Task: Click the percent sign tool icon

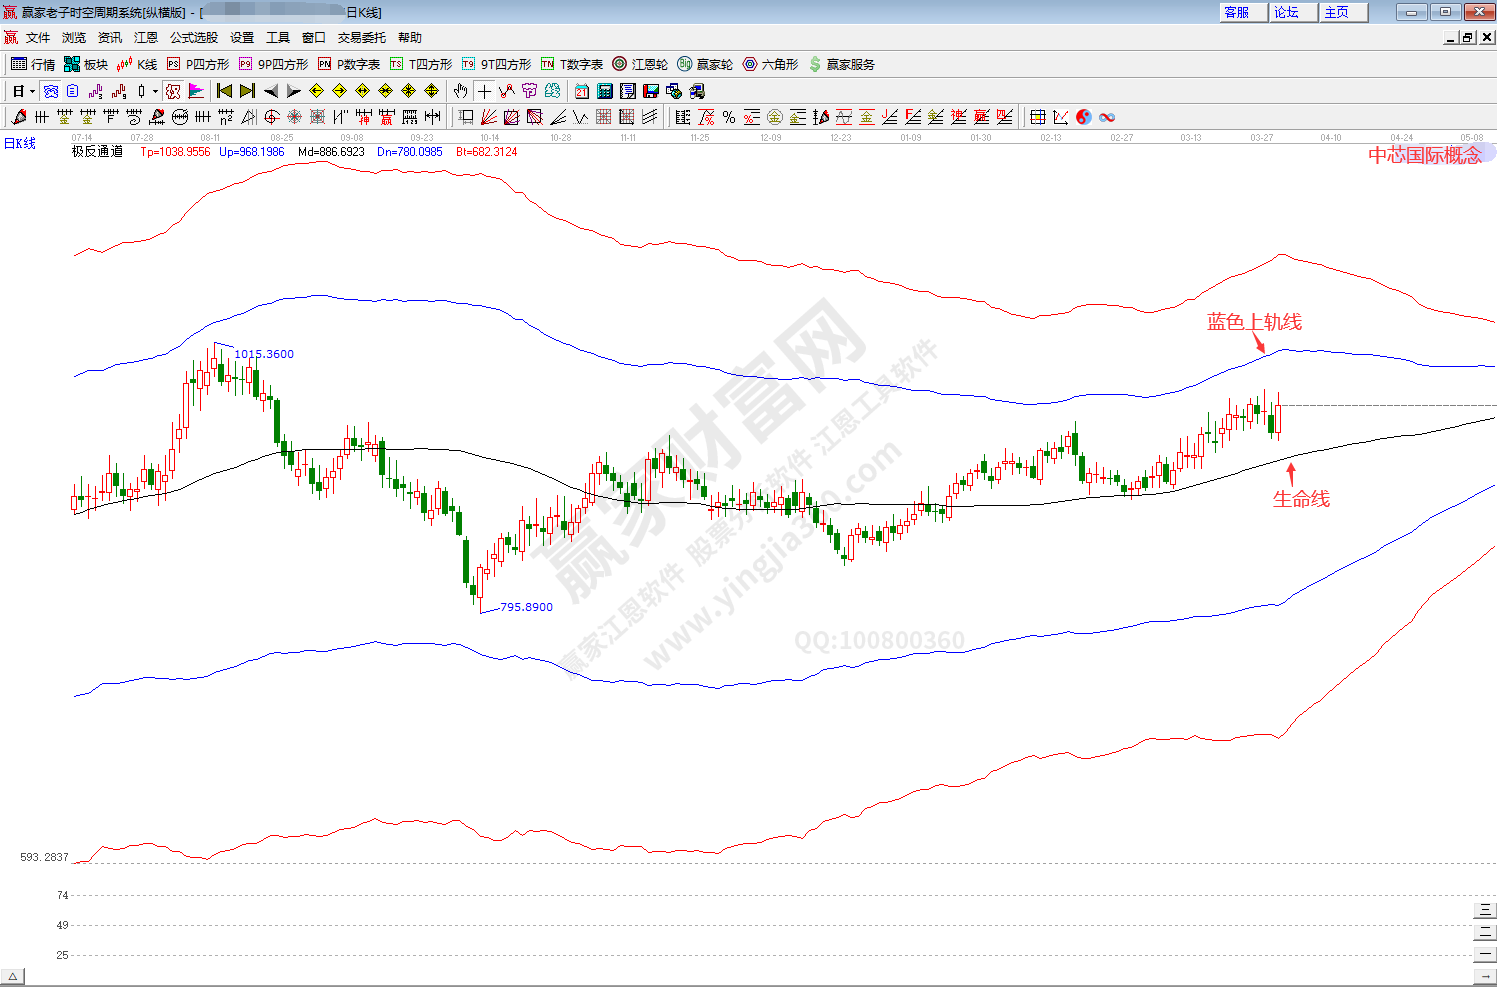Action: point(729,117)
